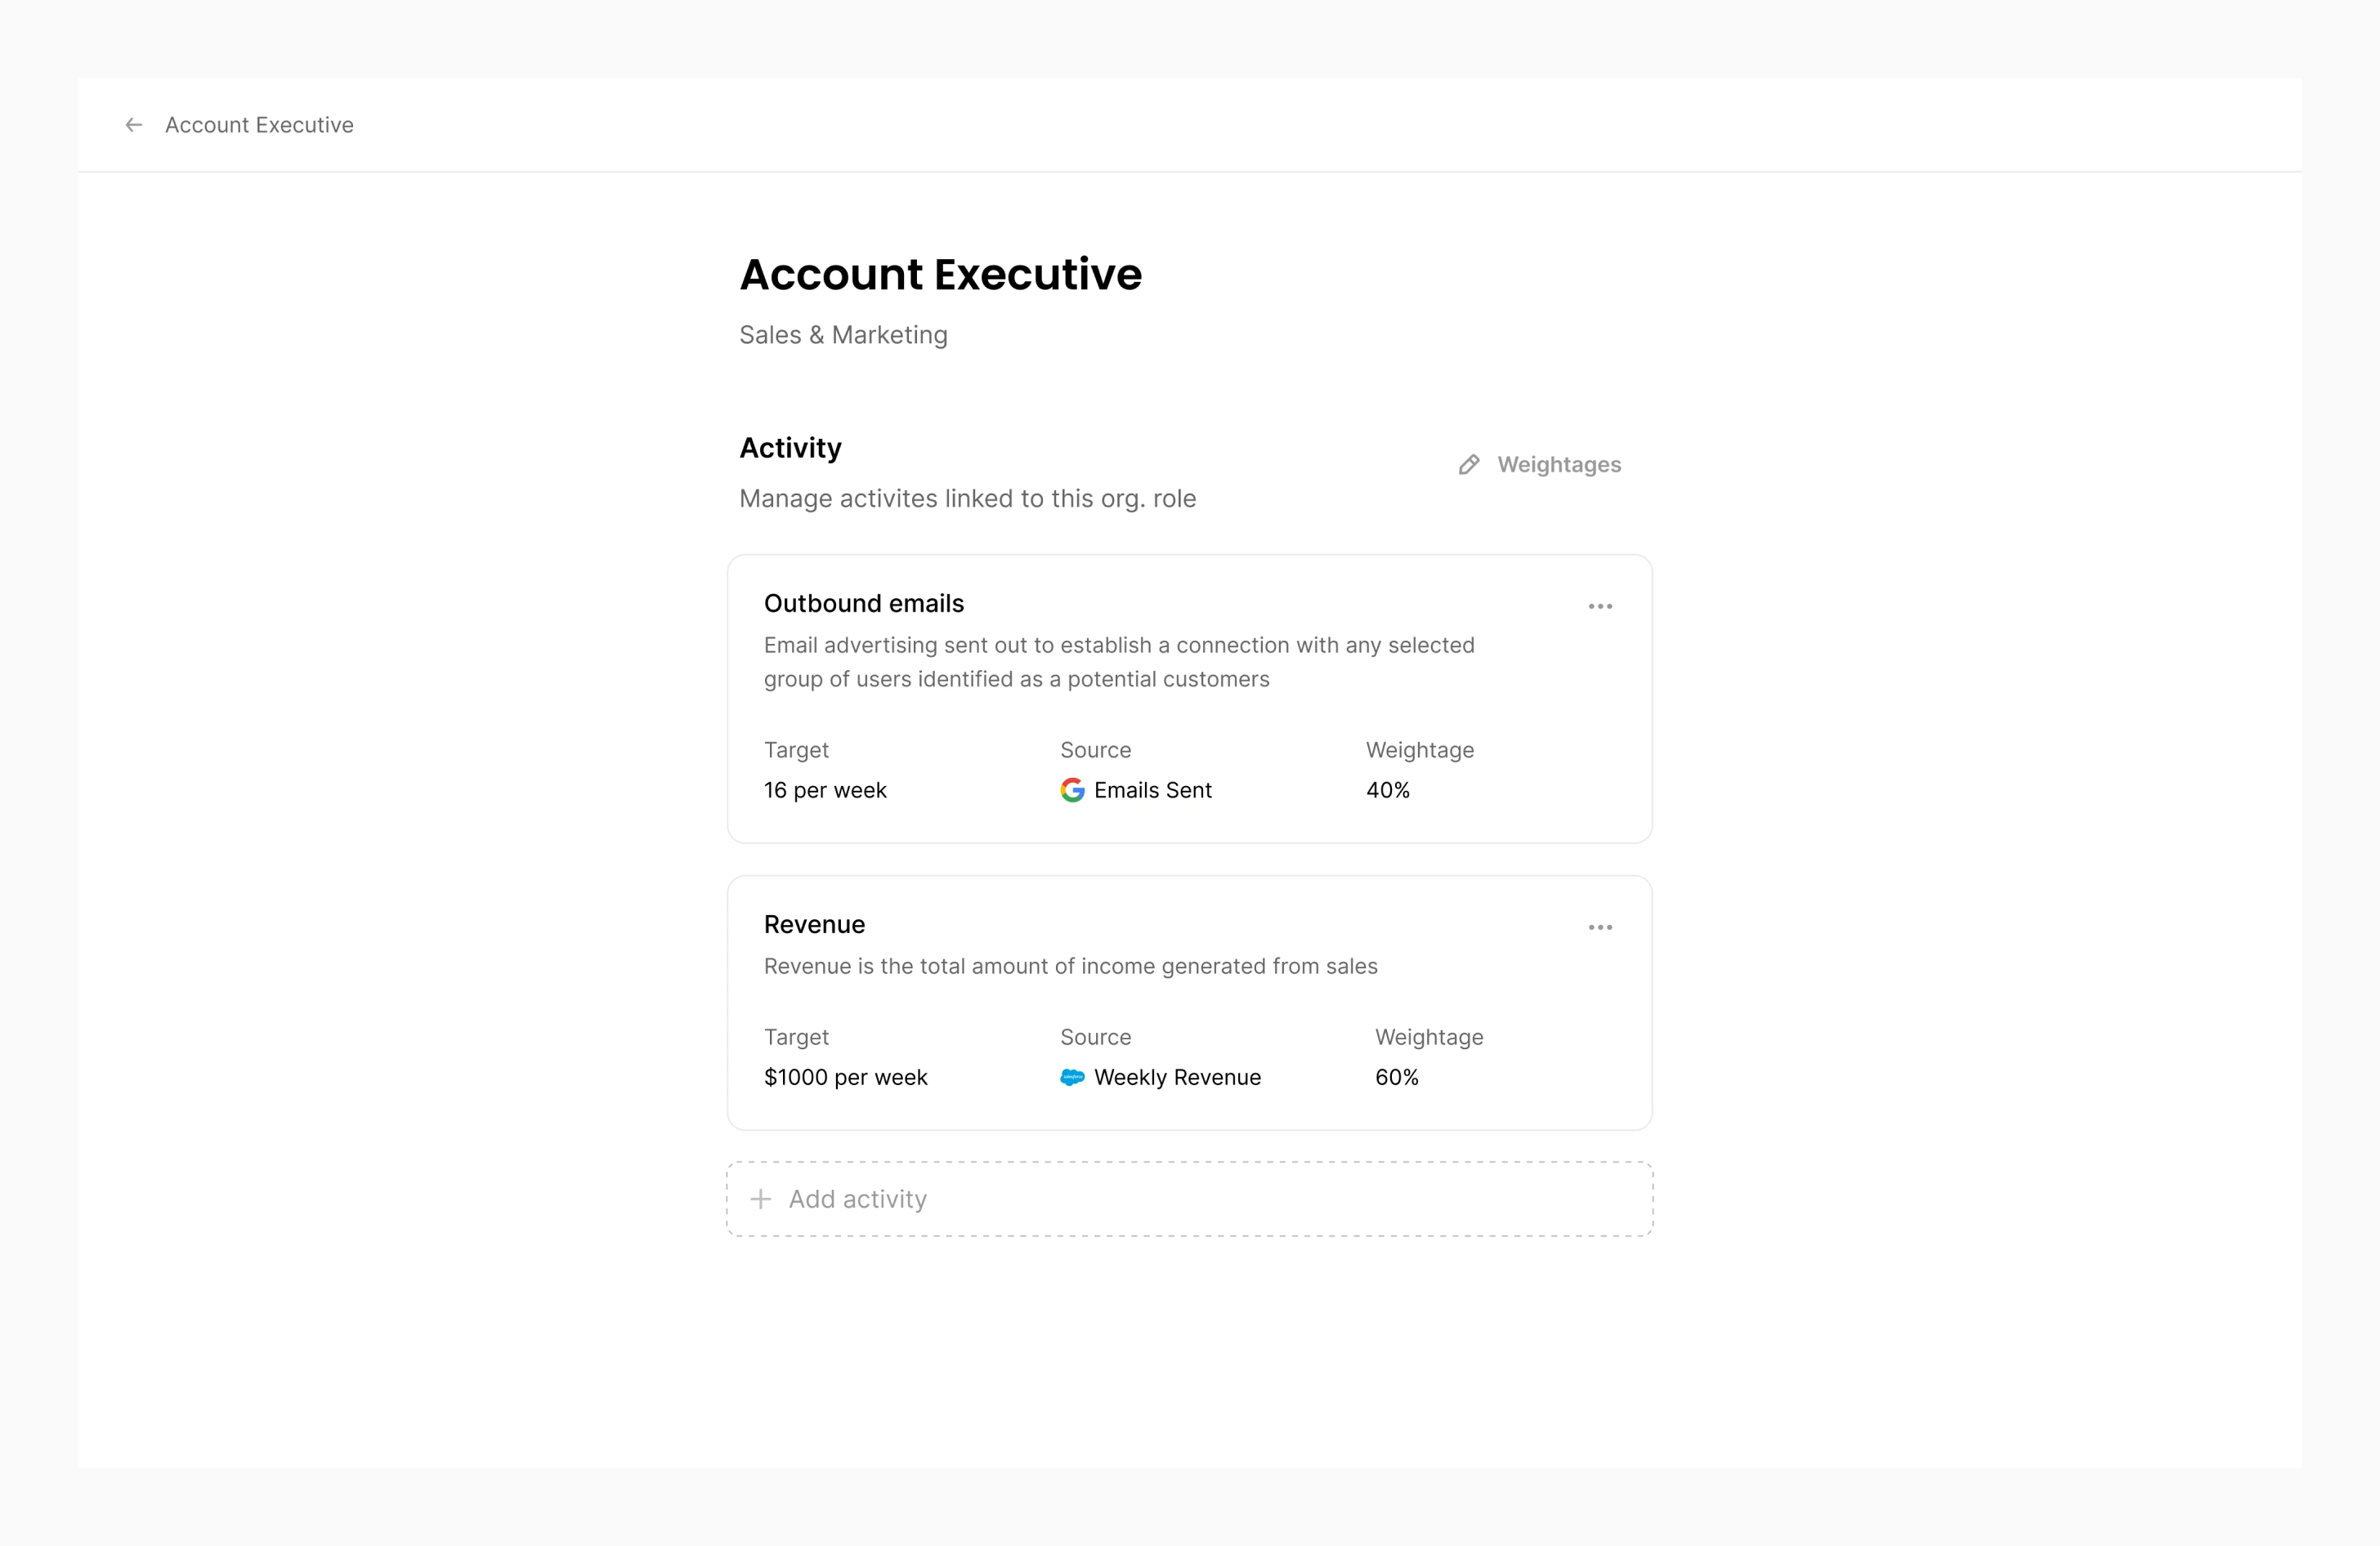Click the Weekly Revenue source label

(x=1177, y=1078)
